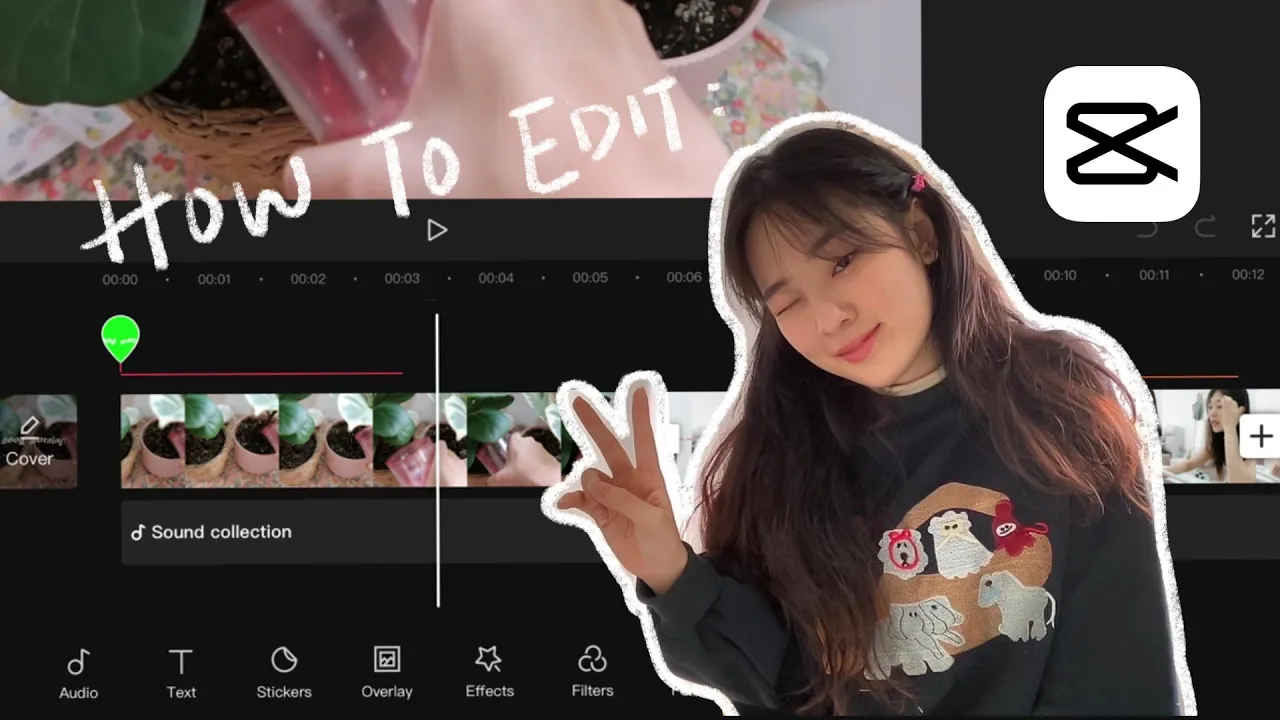Add a new clip with plus button

point(1260,437)
